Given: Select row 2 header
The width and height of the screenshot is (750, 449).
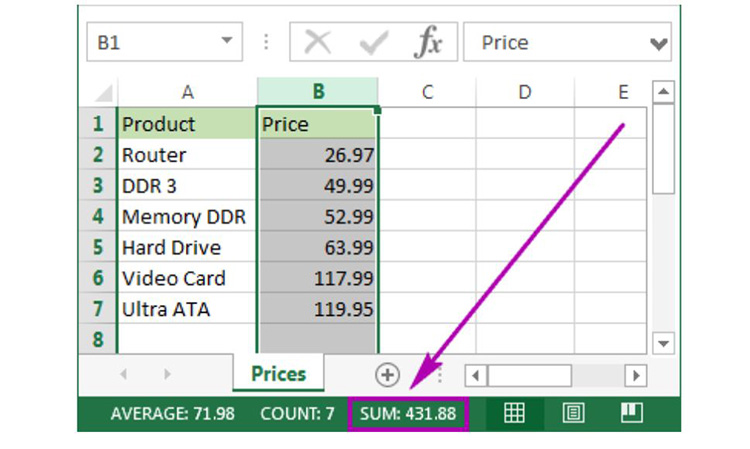Looking at the screenshot, I should 98,154.
